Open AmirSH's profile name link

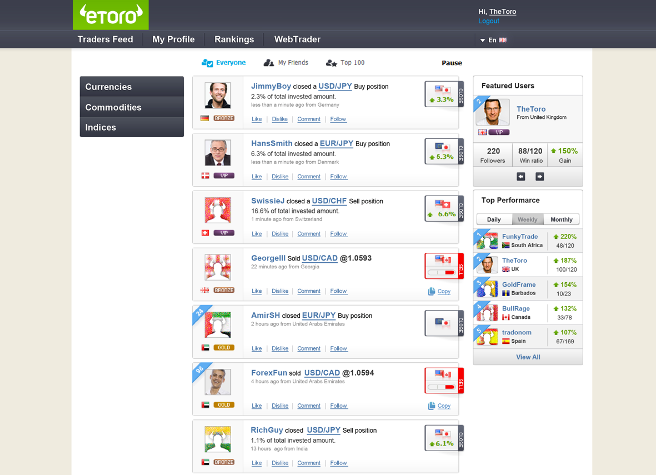(265, 315)
